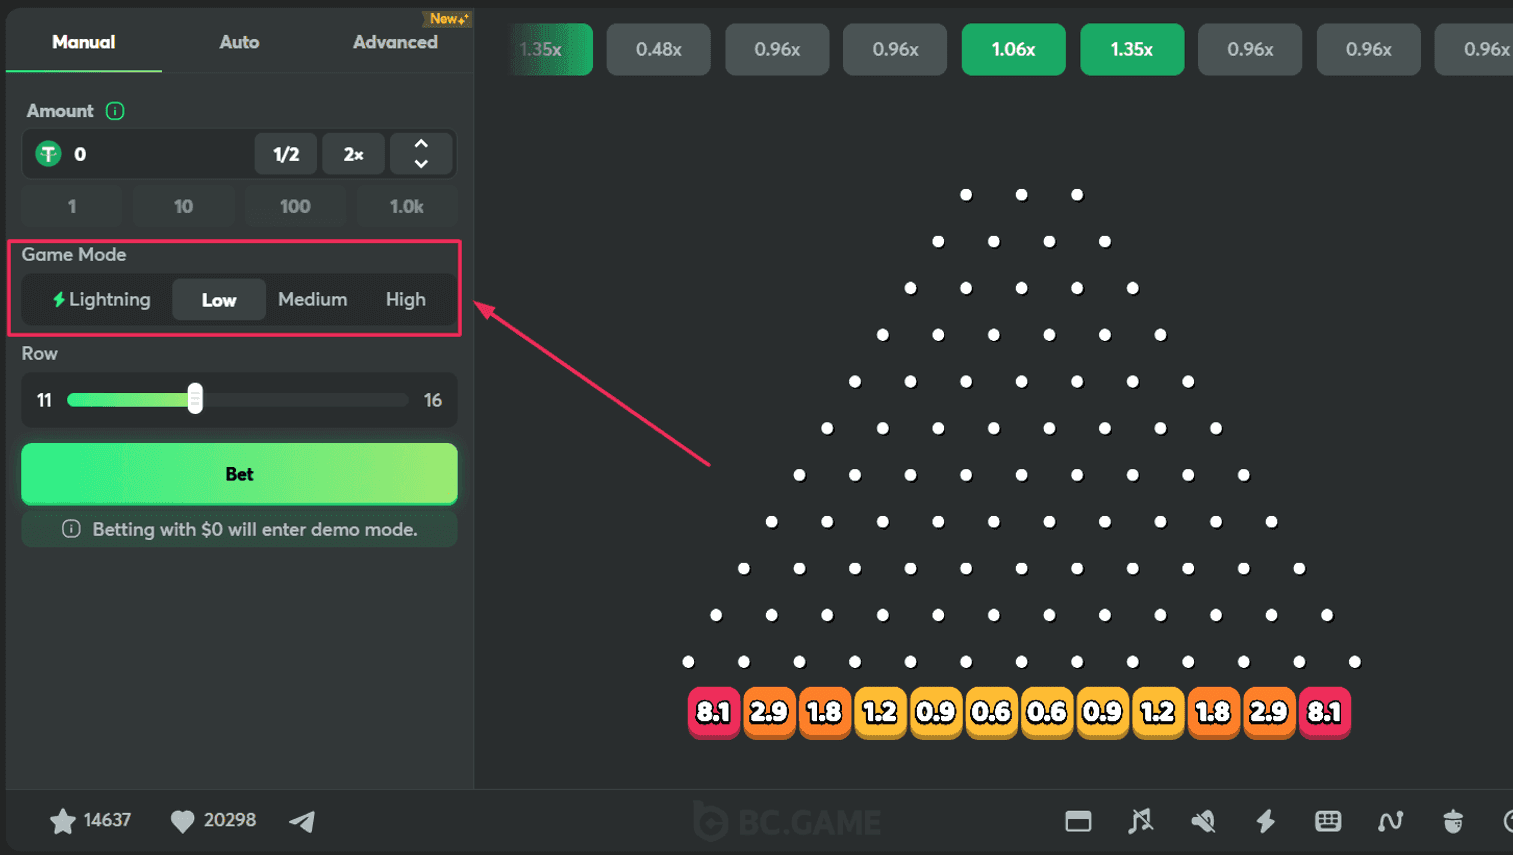1513x855 pixels.
Task: Click the bet amount input field
Action: point(160,154)
